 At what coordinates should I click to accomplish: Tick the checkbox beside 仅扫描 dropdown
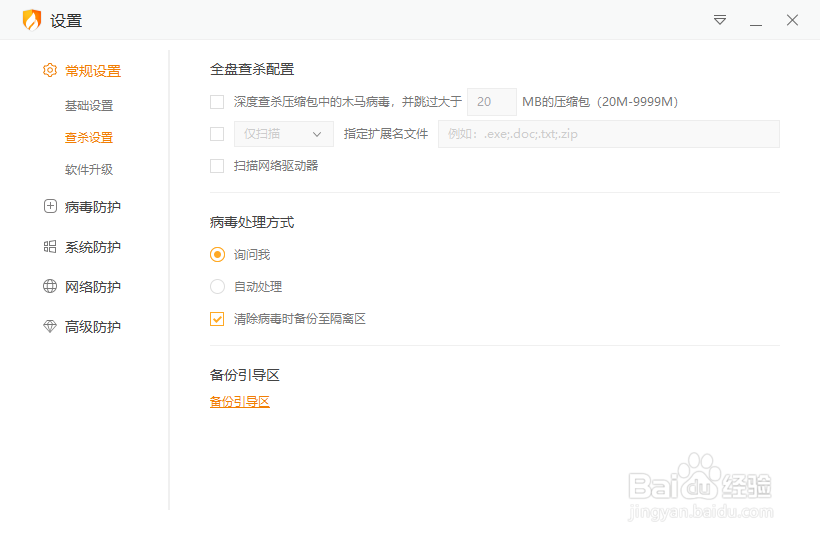[217, 134]
